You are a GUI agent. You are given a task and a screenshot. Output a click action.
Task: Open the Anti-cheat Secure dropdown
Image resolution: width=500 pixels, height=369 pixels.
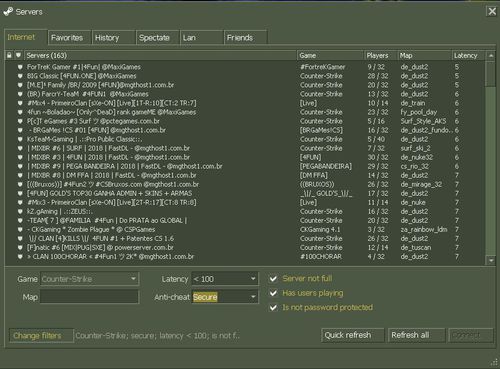click(x=225, y=297)
